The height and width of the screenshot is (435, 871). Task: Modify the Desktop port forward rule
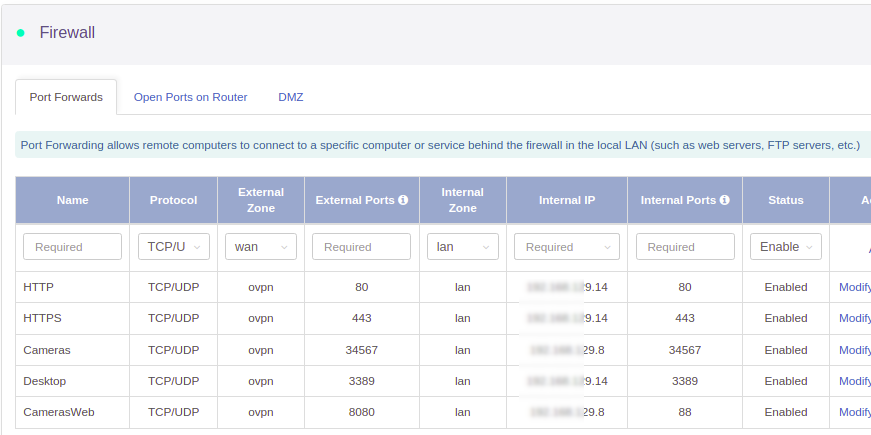[x=855, y=381]
